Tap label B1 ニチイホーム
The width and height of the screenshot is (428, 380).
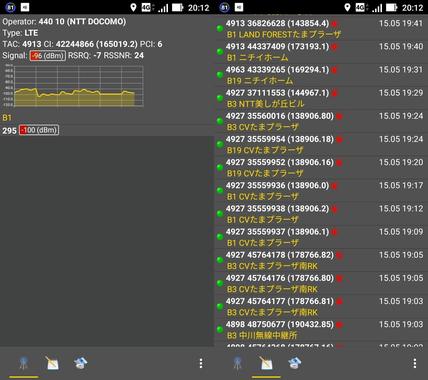[x=257, y=58]
